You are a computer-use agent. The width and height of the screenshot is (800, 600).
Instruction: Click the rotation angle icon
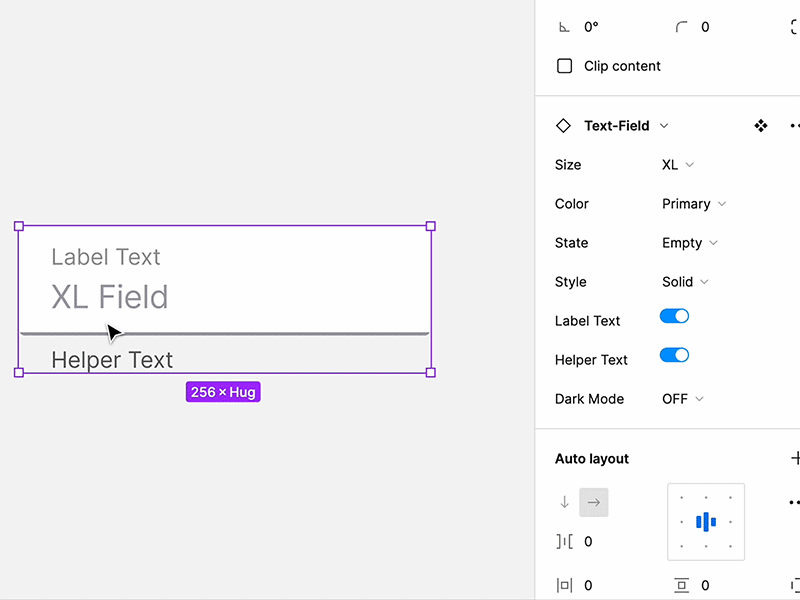tap(564, 27)
